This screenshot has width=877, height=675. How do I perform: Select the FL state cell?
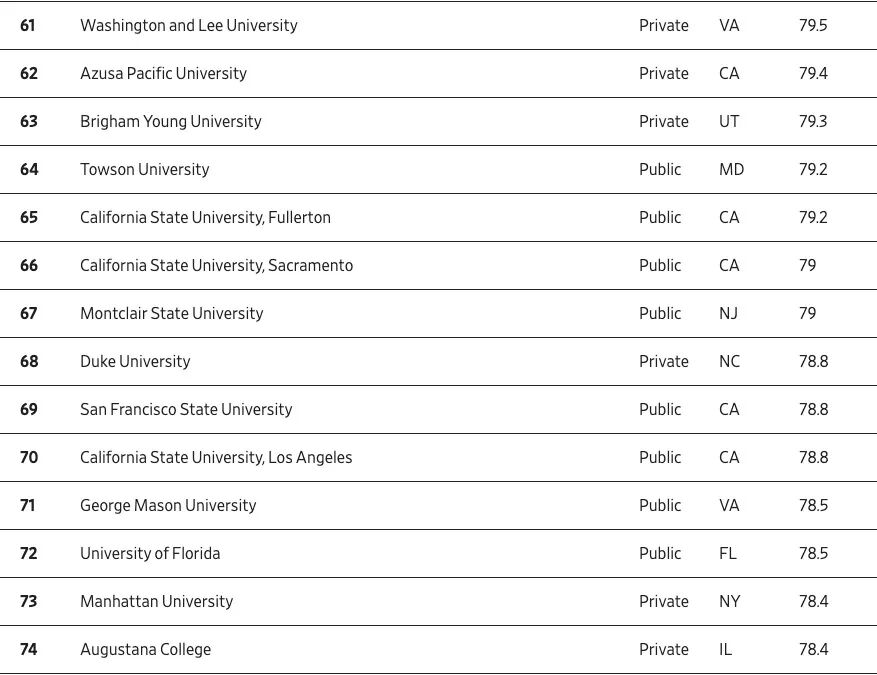[x=728, y=554]
